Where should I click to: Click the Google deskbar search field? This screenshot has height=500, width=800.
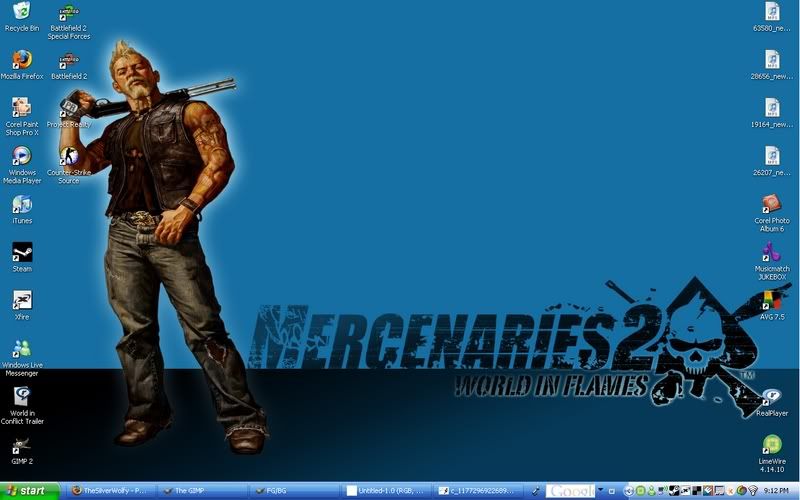pos(570,491)
